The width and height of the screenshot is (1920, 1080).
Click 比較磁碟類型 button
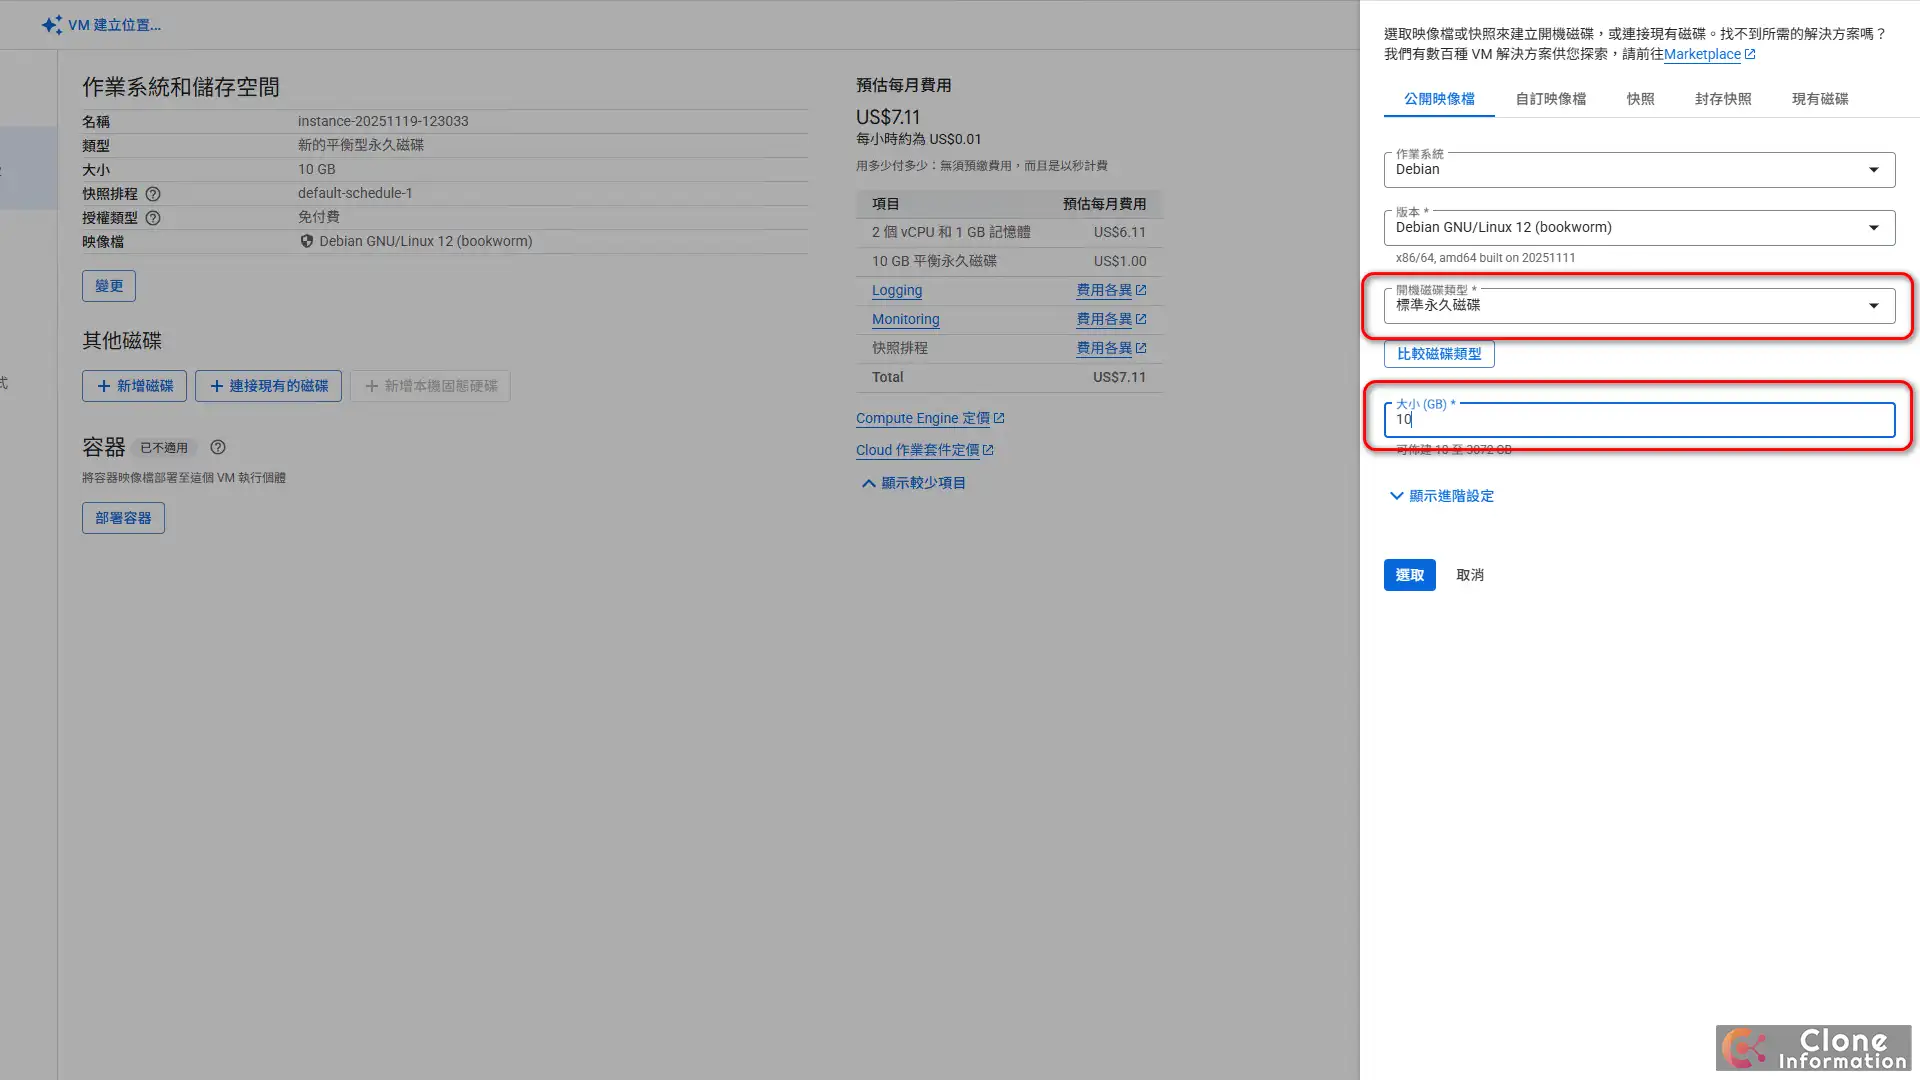(1439, 354)
